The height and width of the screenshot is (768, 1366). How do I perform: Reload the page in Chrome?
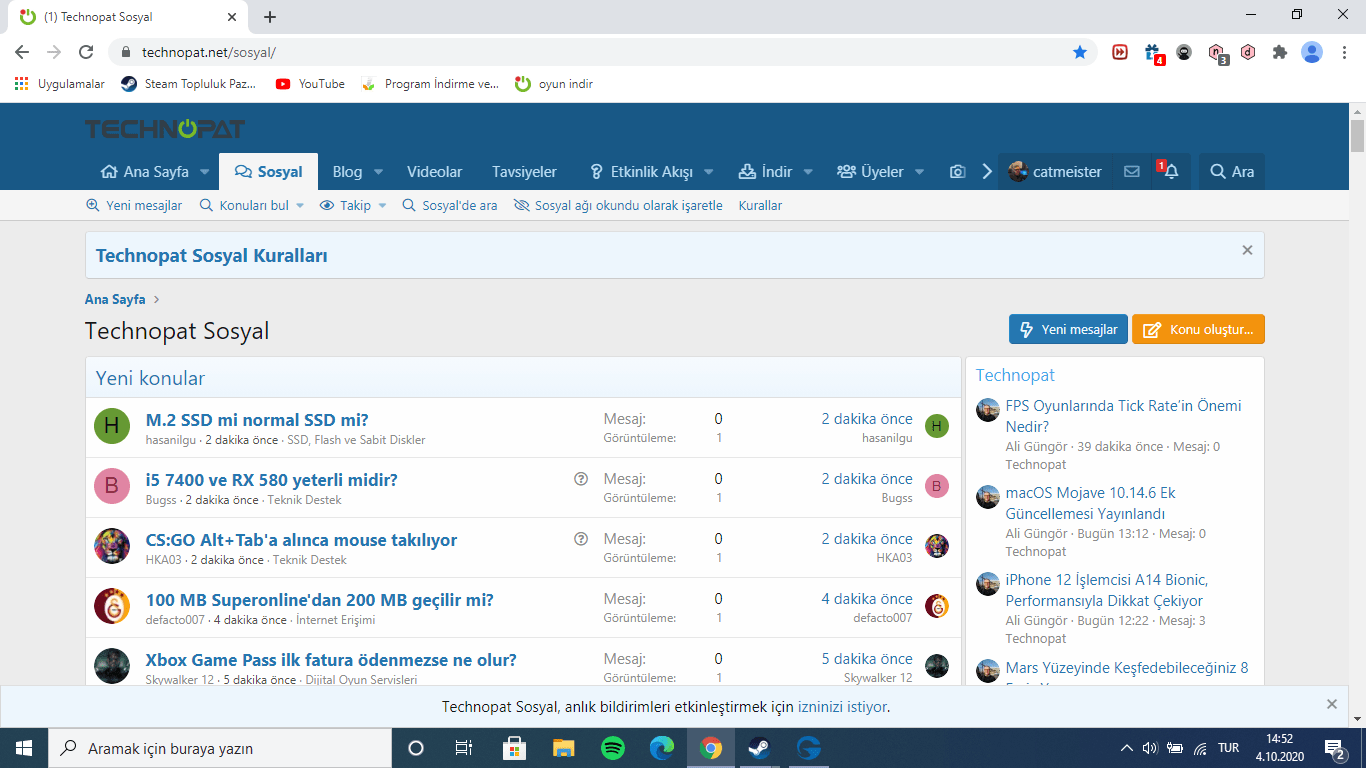click(86, 52)
